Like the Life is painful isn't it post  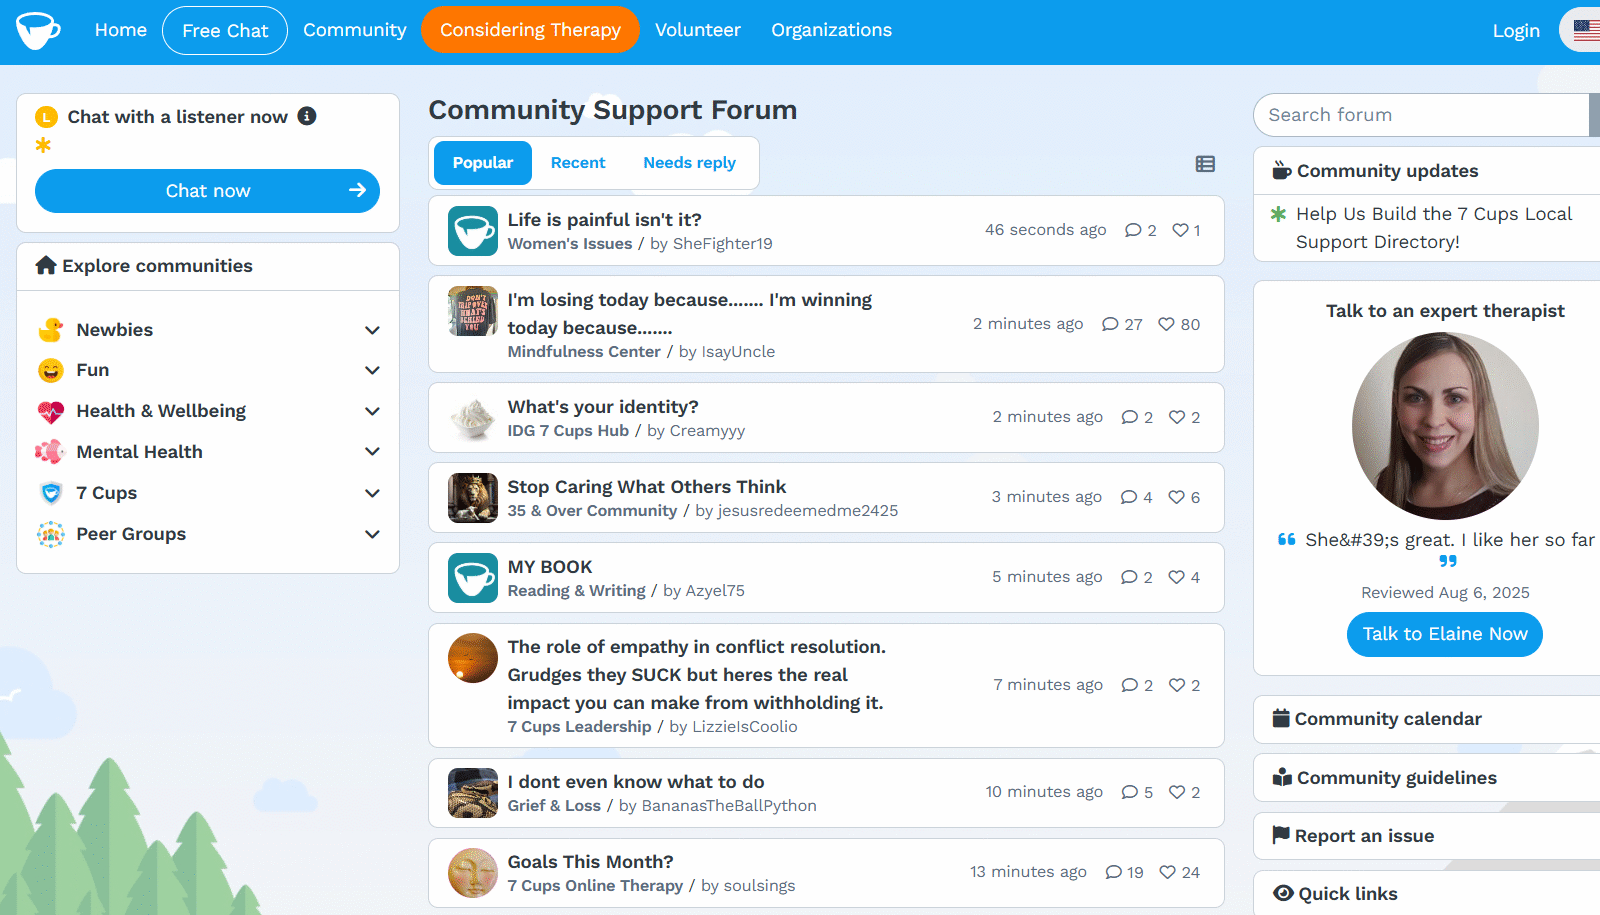click(1180, 230)
